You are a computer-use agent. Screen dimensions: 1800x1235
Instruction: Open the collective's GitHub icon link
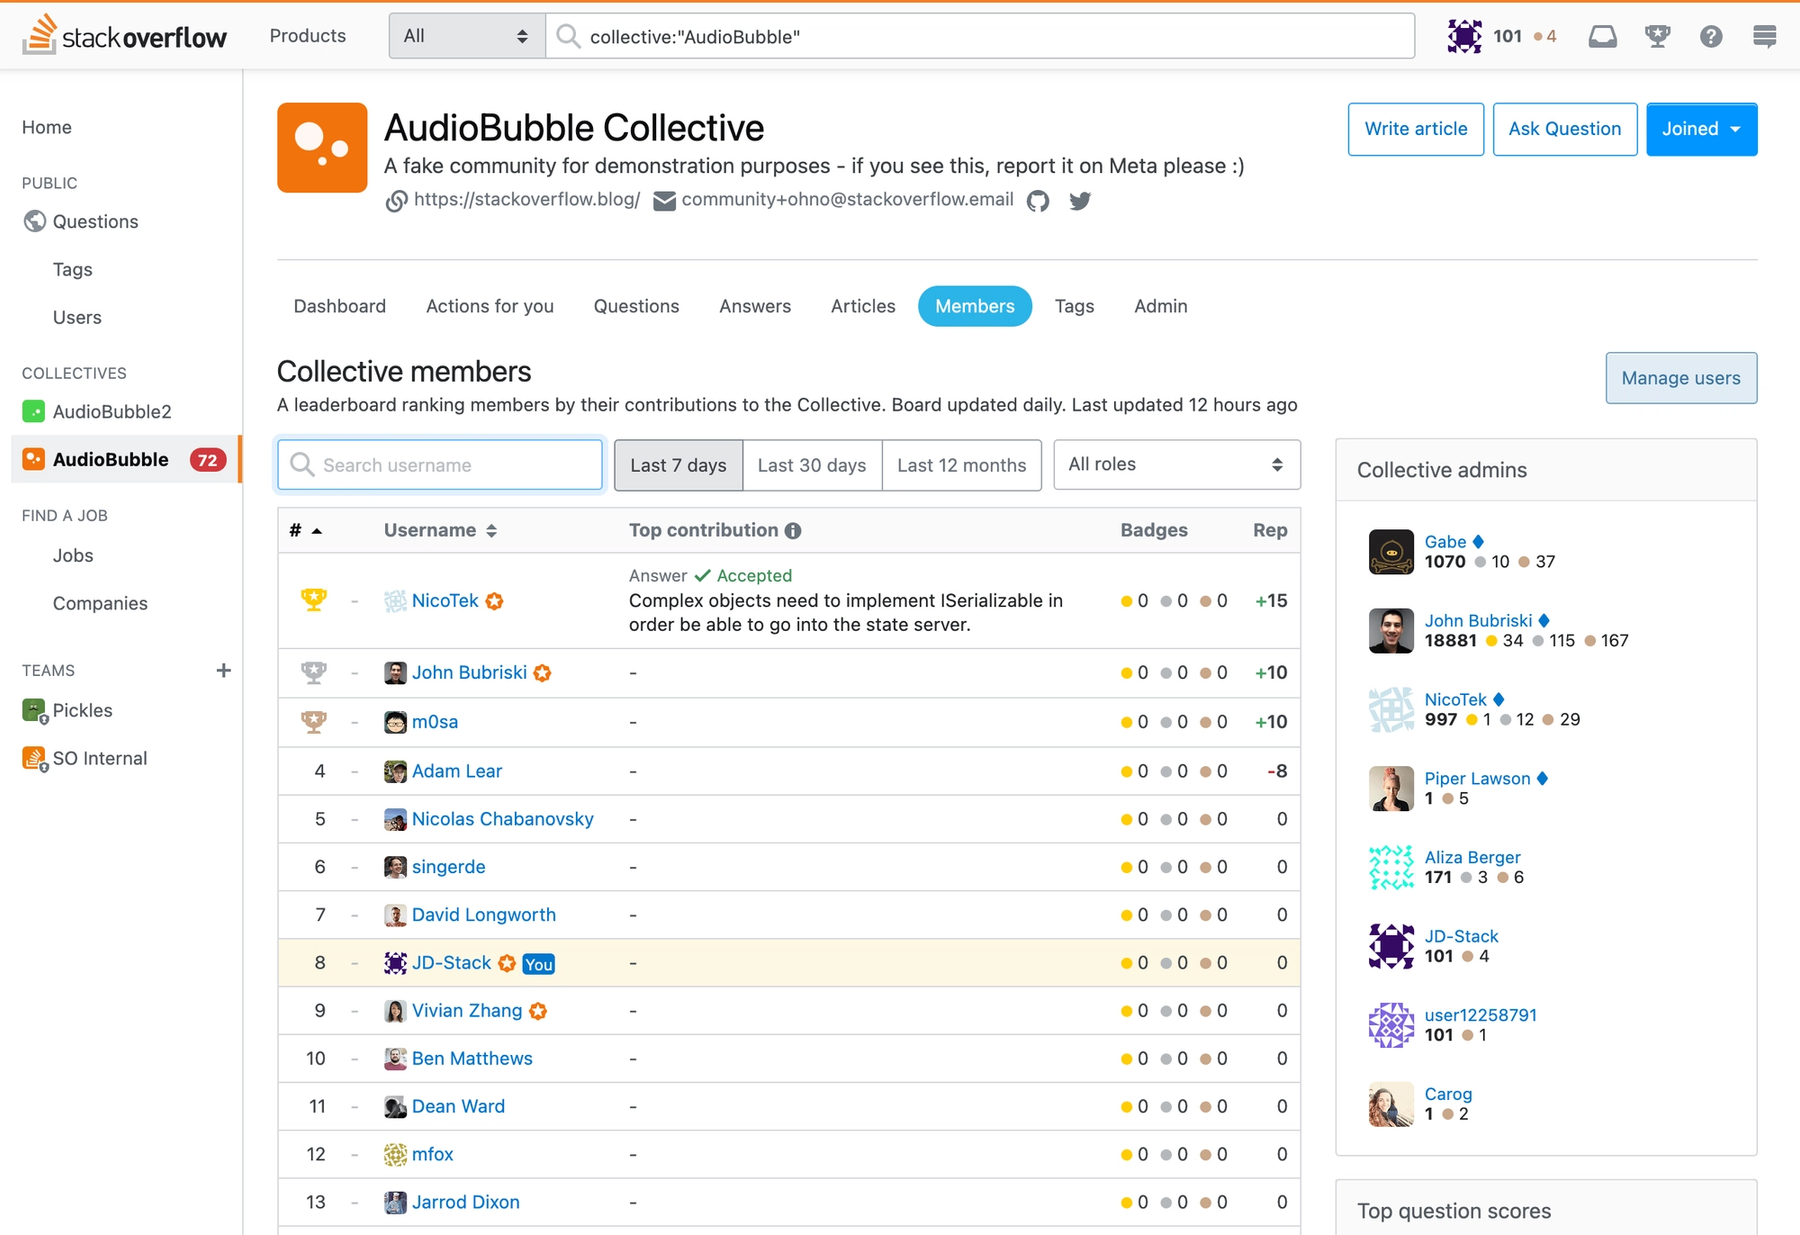coord(1038,201)
